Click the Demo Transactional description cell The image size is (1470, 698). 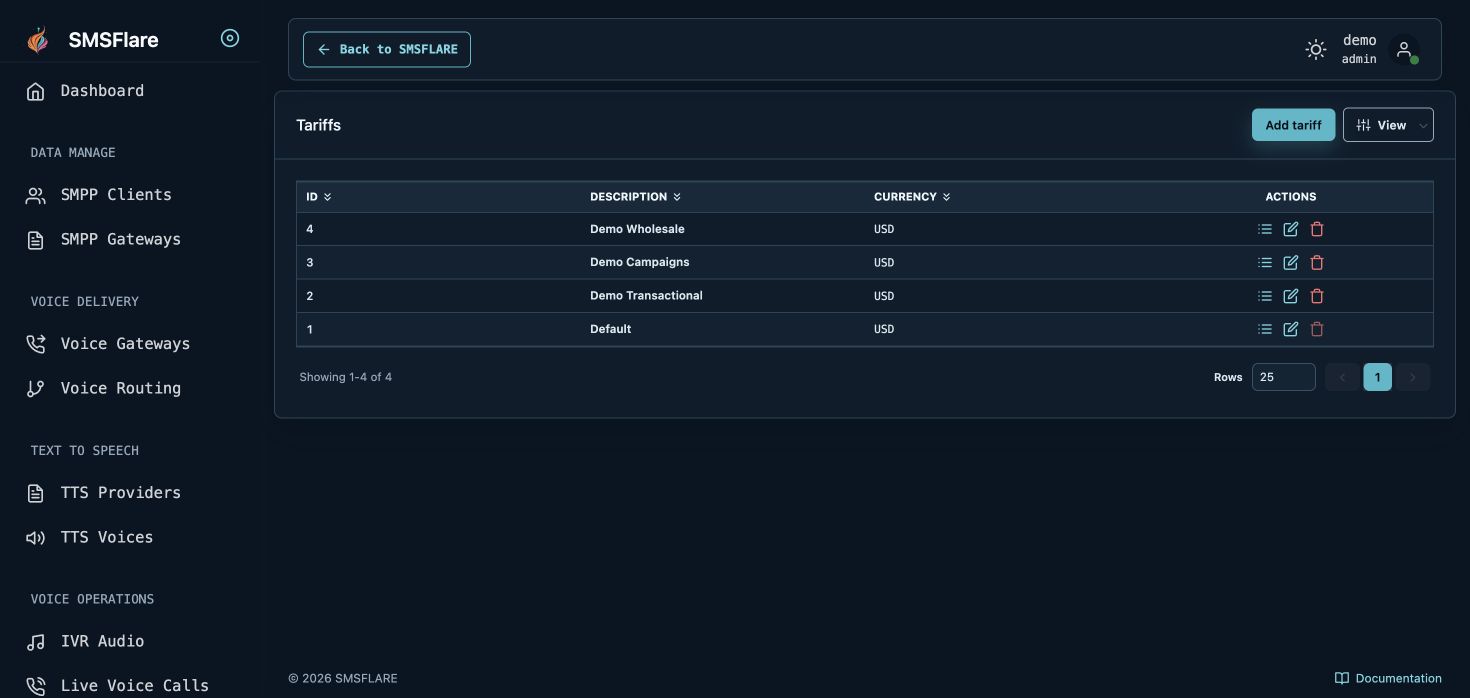coord(646,296)
